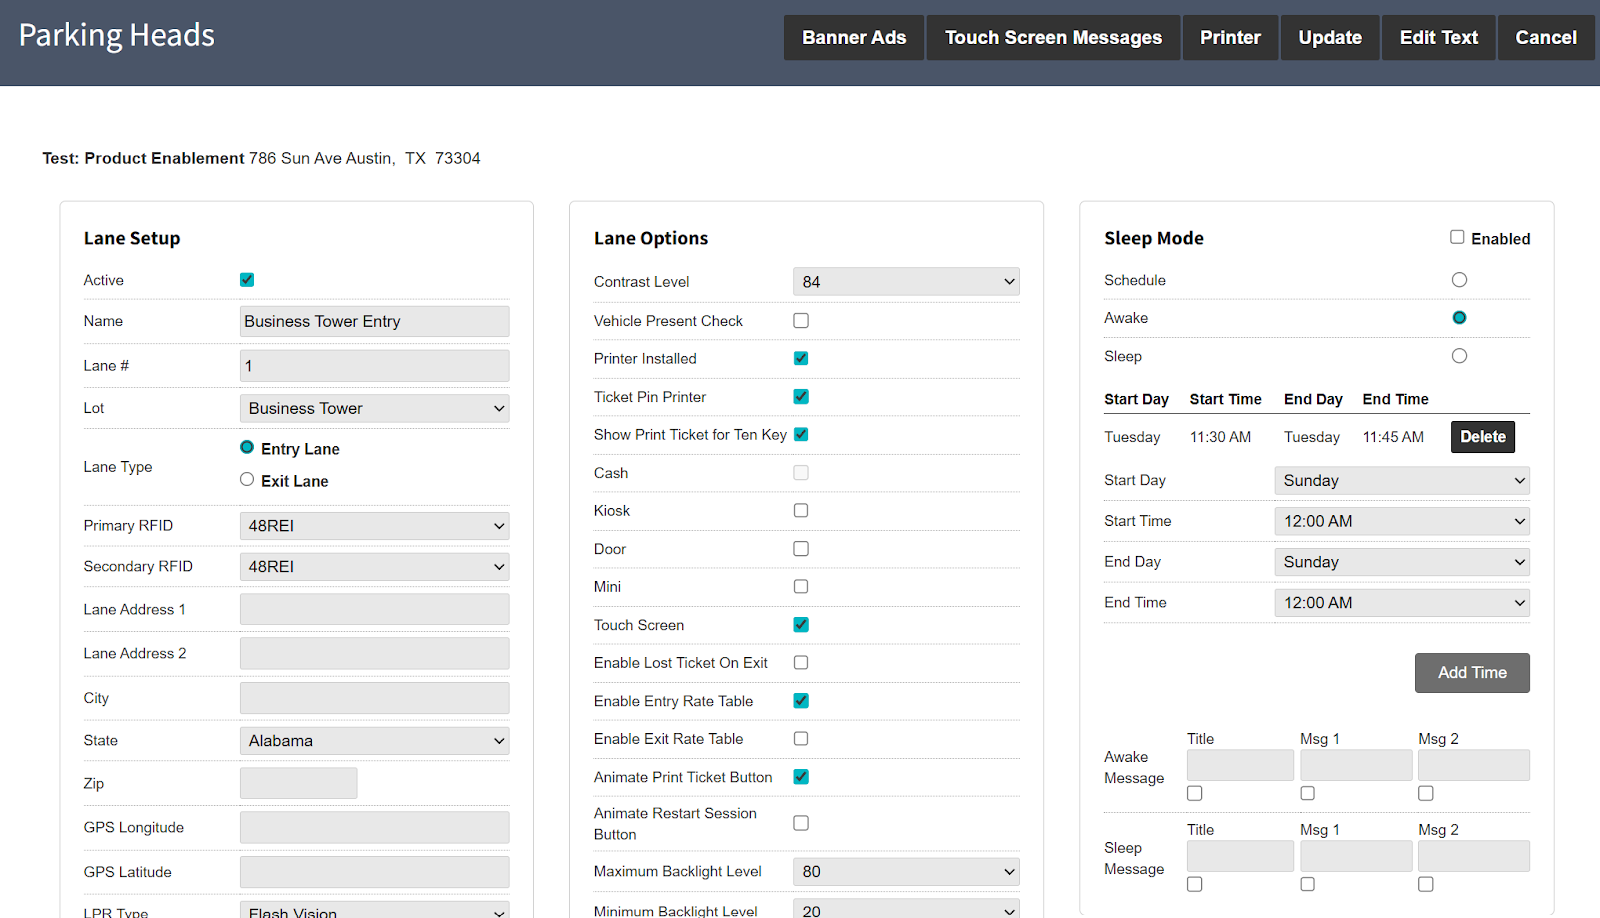The image size is (1600, 918).
Task: Open the Maximum Backlight Level dropdown
Action: pyautogui.click(x=906, y=872)
